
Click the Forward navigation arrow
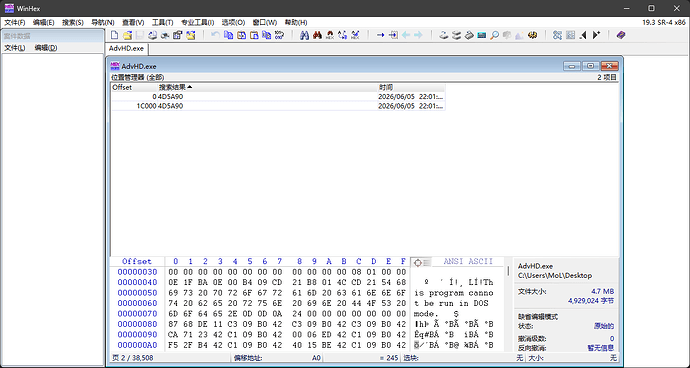click(x=418, y=35)
